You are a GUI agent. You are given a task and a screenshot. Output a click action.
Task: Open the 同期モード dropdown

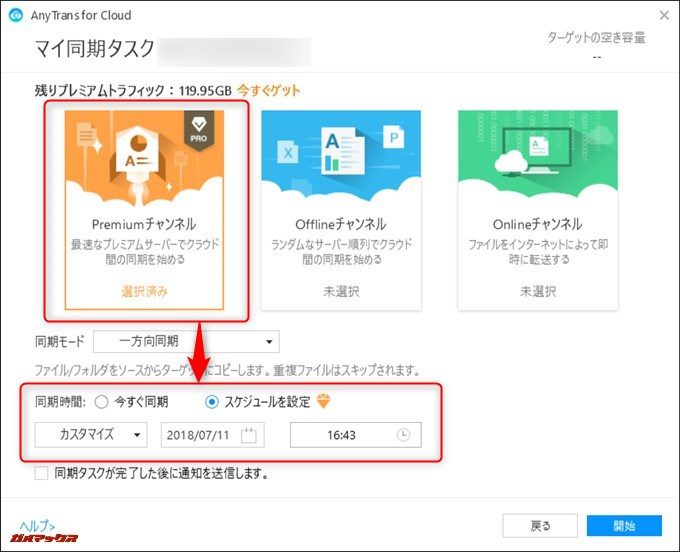pos(186,342)
